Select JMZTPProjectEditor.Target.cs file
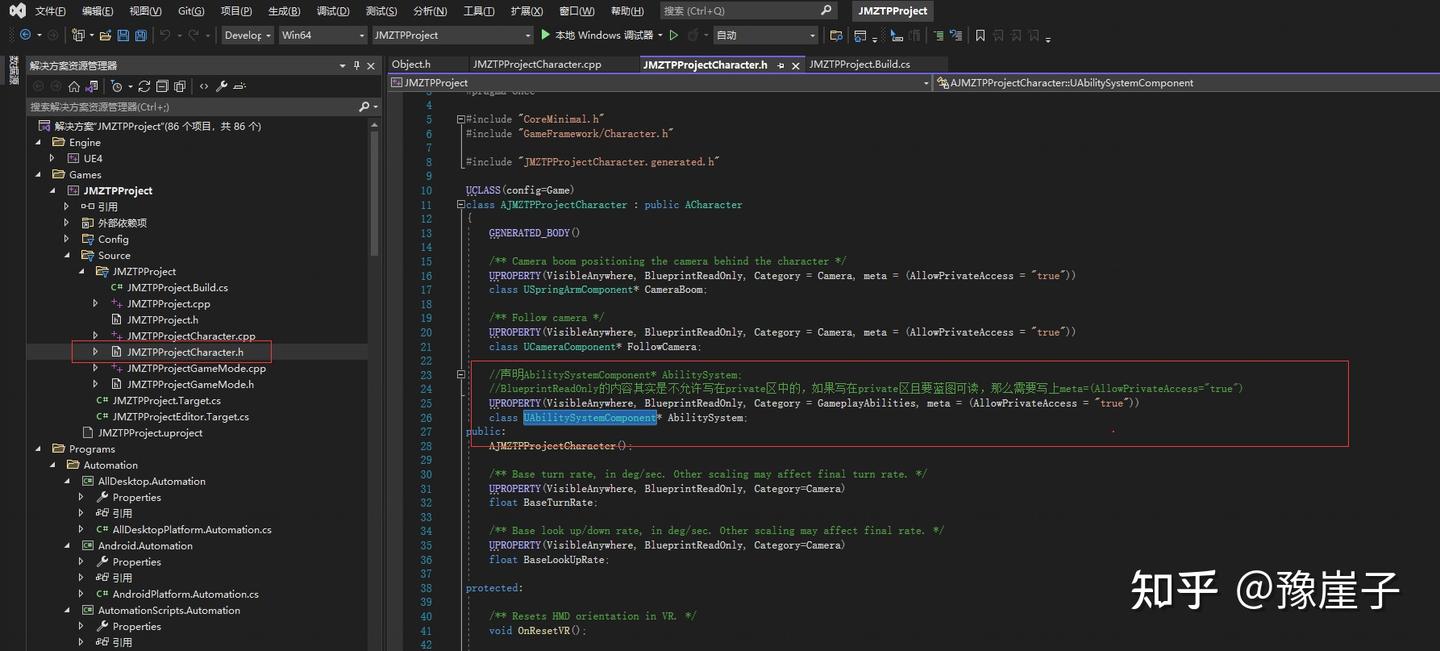 coord(181,417)
